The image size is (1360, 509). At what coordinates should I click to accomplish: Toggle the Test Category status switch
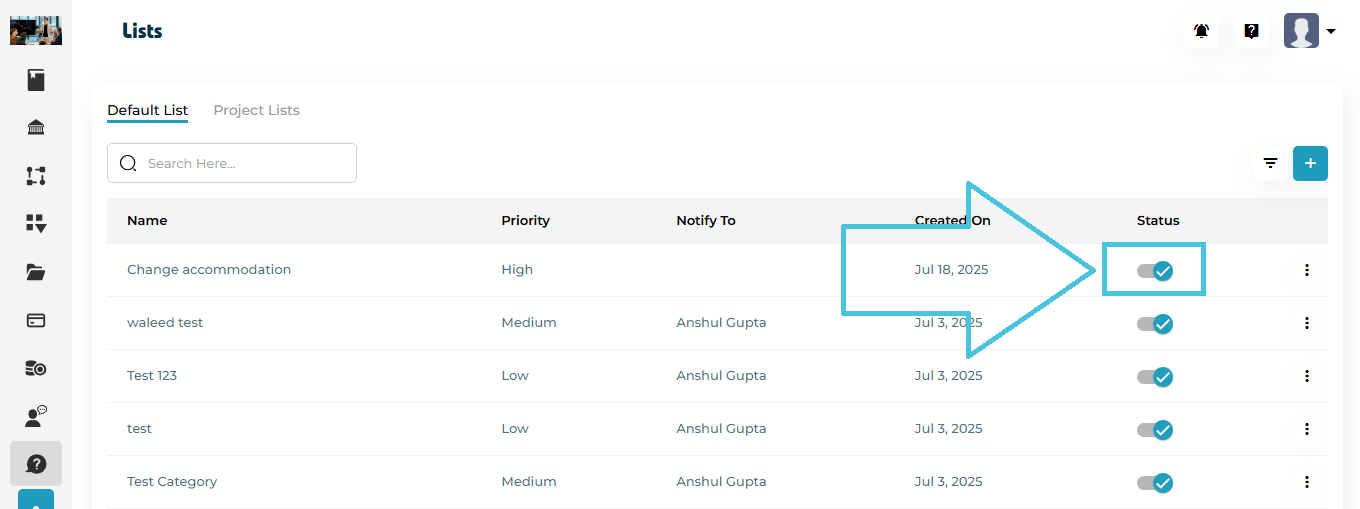point(1155,482)
